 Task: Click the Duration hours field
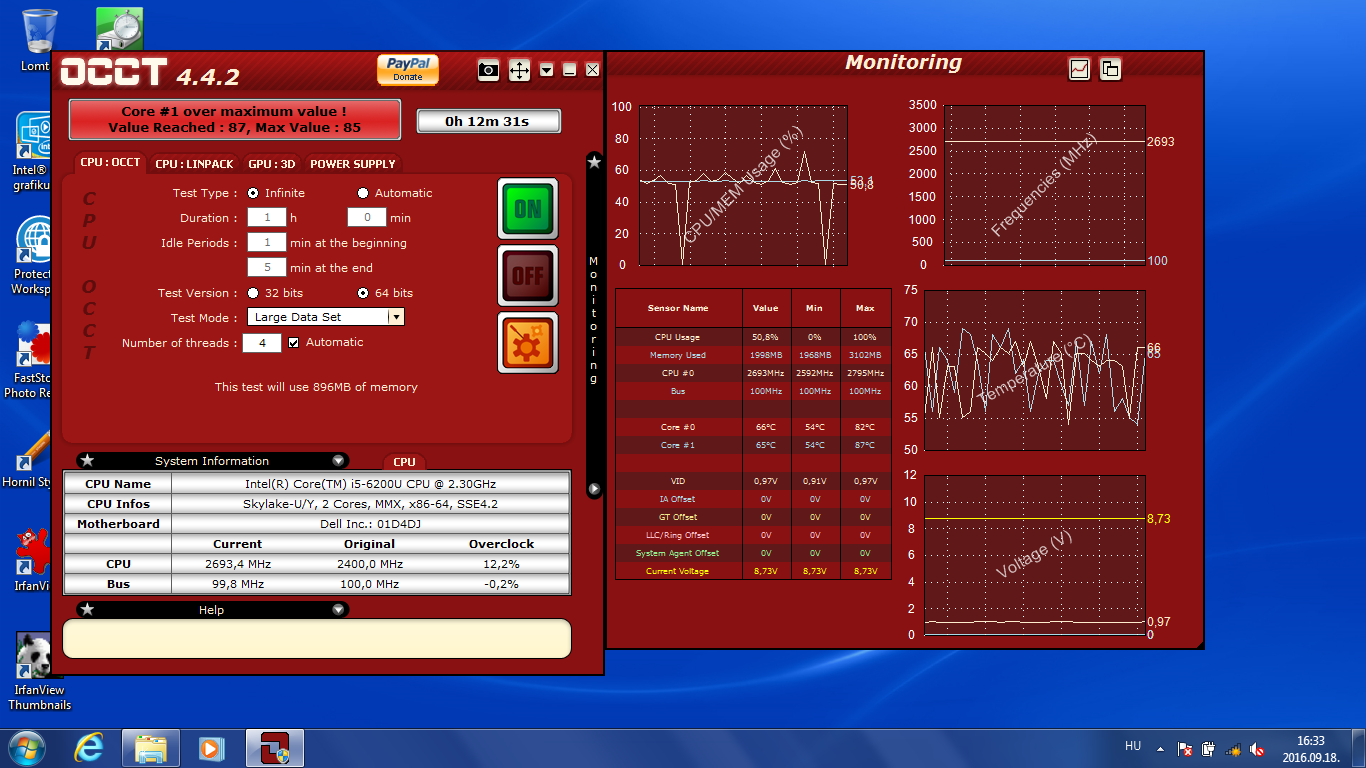(267, 217)
